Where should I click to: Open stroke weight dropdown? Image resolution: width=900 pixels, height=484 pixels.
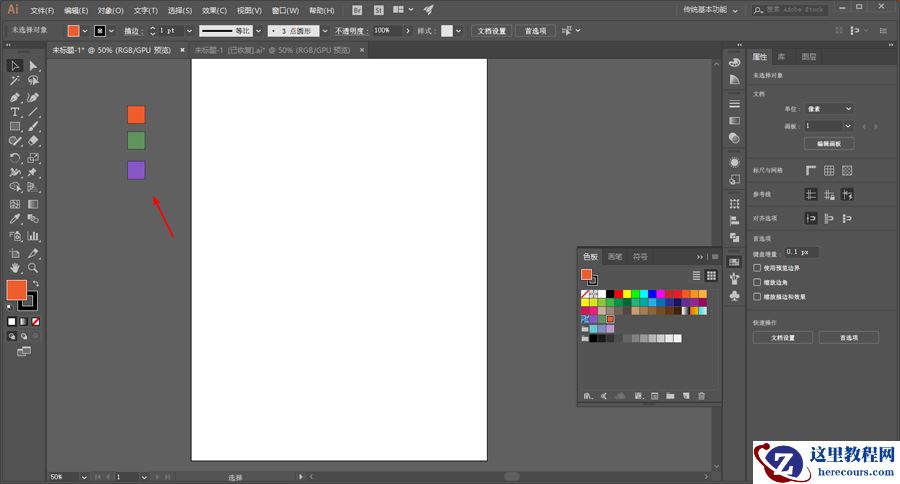[x=189, y=31]
